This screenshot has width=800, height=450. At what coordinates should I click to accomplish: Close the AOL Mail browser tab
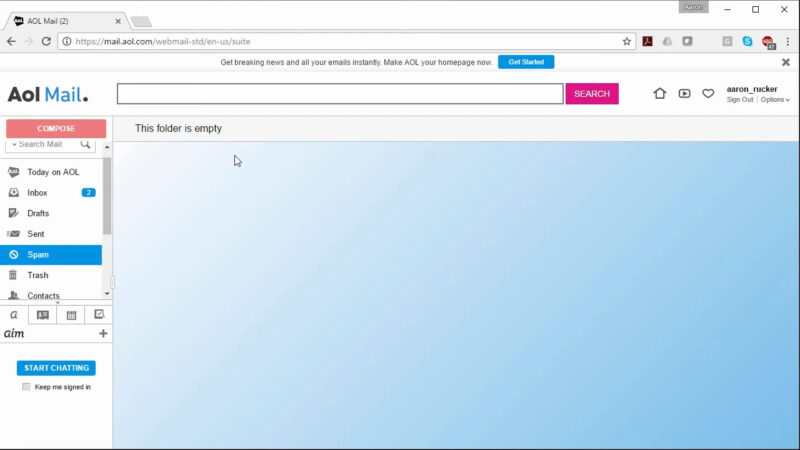point(118,21)
